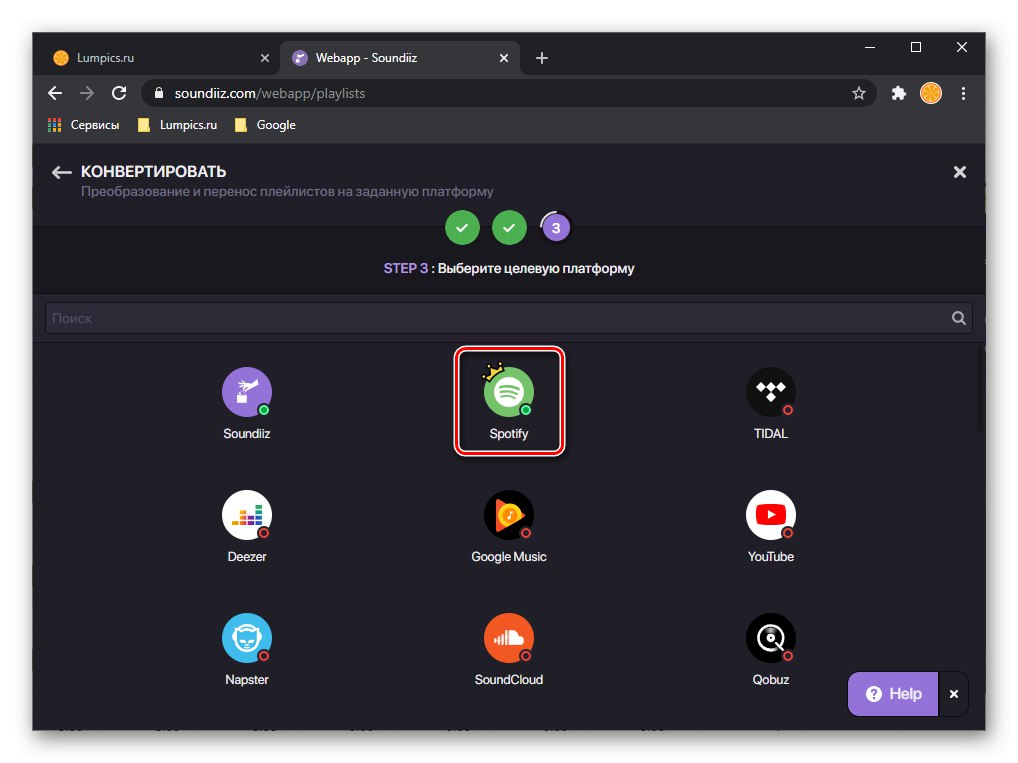
Task: Select the Google Music icon
Action: tap(509, 515)
